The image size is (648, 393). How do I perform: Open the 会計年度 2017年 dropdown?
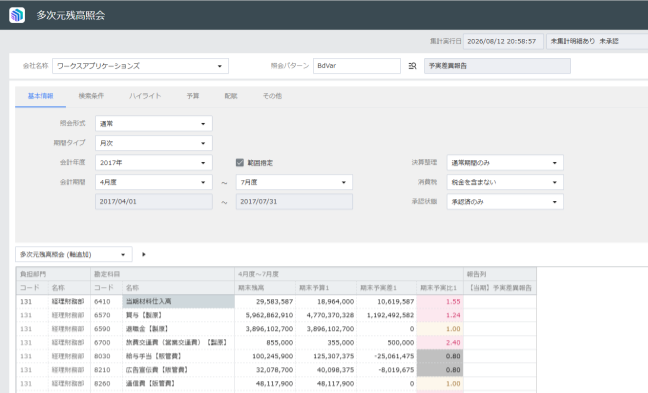tap(154, 162)
